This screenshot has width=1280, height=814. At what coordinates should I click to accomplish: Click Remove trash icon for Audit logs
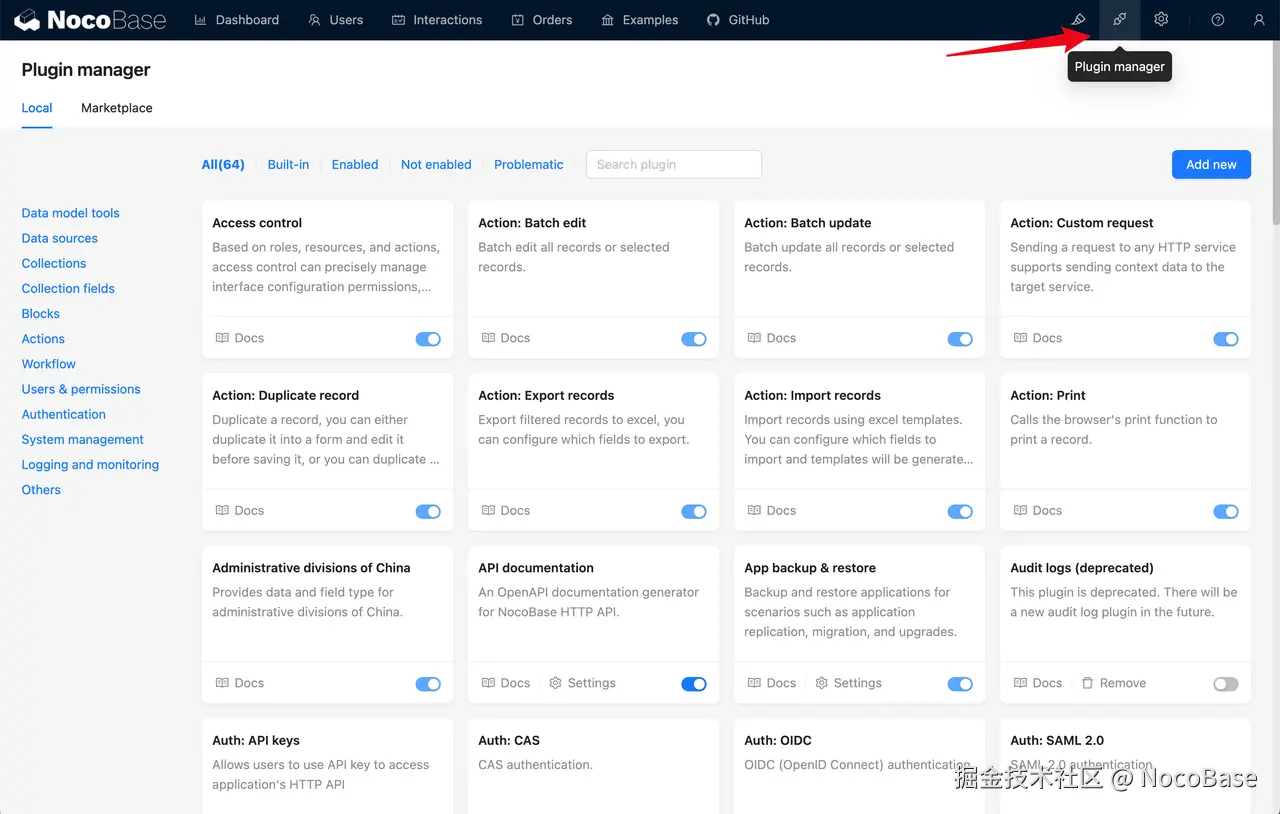[1087, 683]
